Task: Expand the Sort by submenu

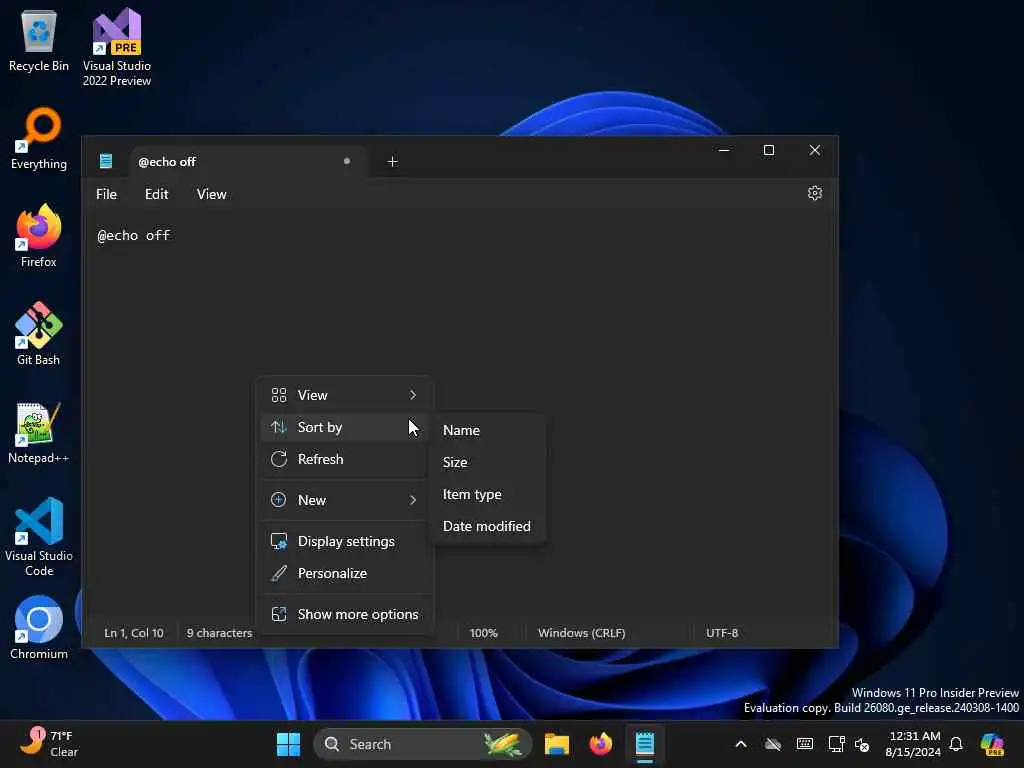Action: click(x=344, y=427)
